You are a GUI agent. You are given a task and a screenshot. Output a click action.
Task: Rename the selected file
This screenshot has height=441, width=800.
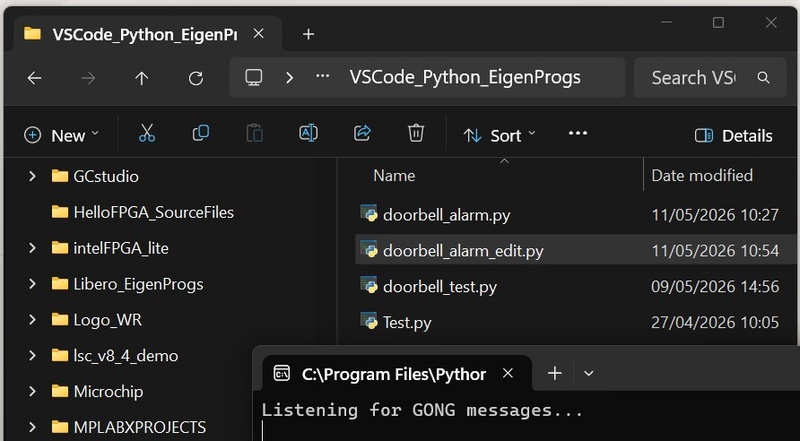[x=308, y=134]
